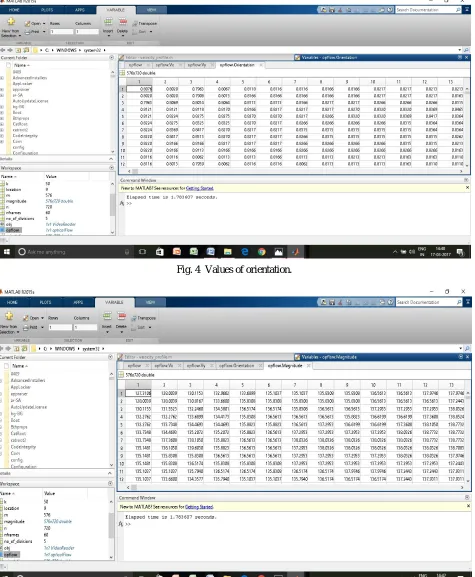Click Insert icon in bottom MATLAB window

[107, 316]
